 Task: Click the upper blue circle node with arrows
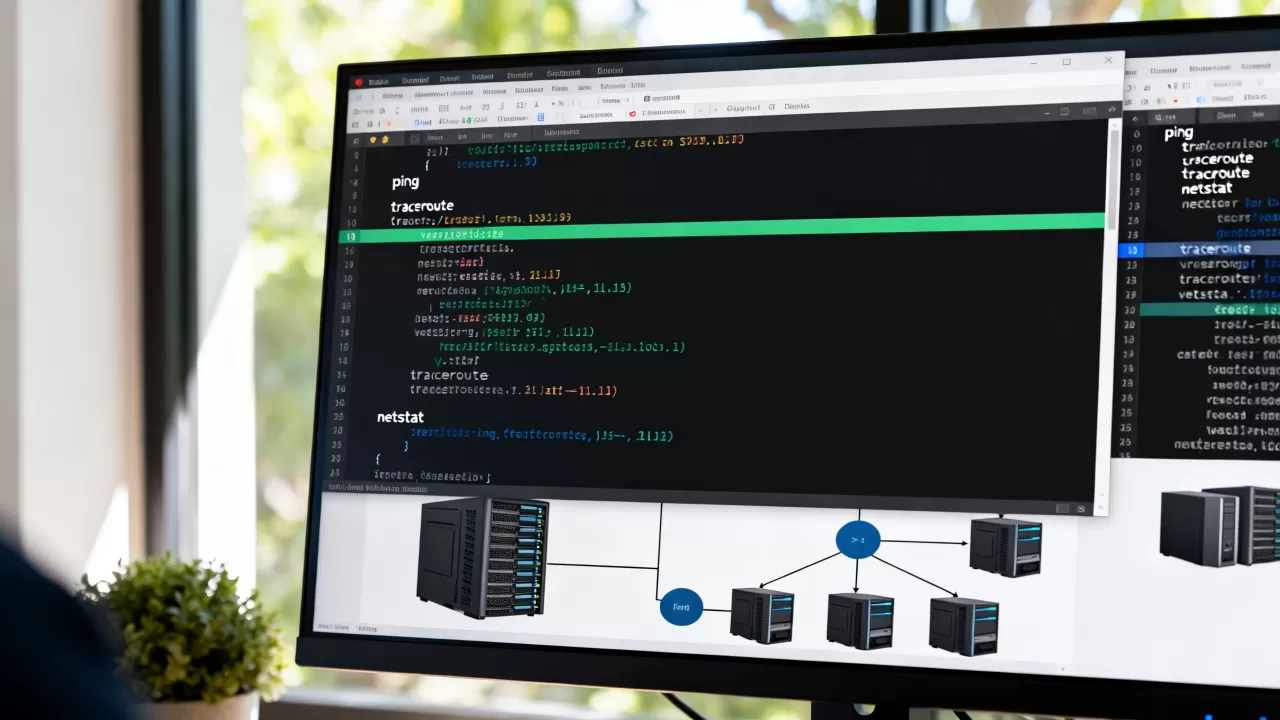pos(858,540)
